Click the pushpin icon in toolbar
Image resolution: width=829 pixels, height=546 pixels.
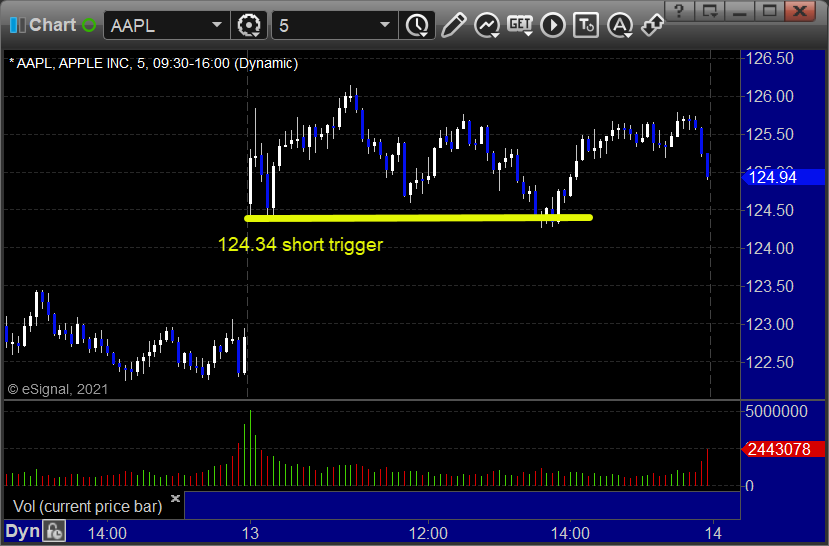pyautogui.click(x=652, y=24)
